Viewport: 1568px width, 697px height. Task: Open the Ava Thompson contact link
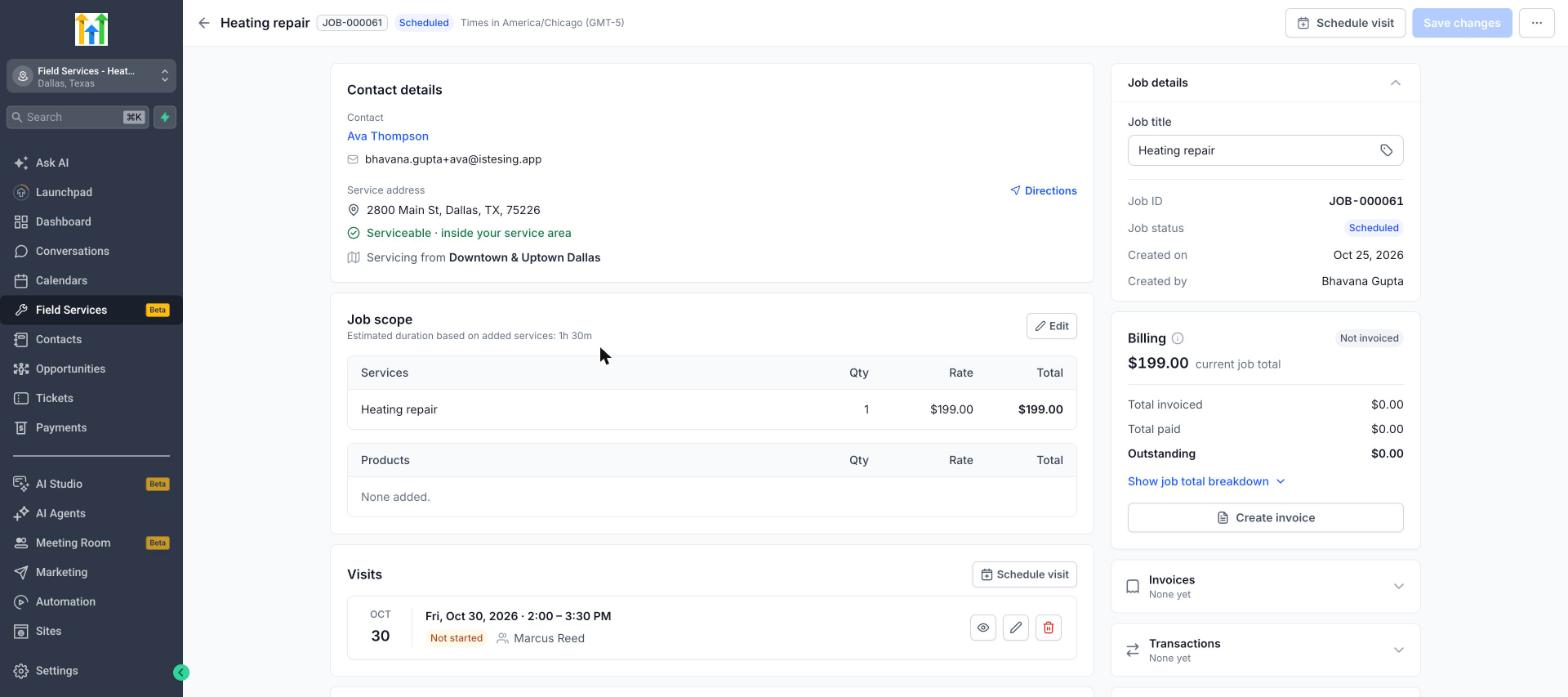388,136
